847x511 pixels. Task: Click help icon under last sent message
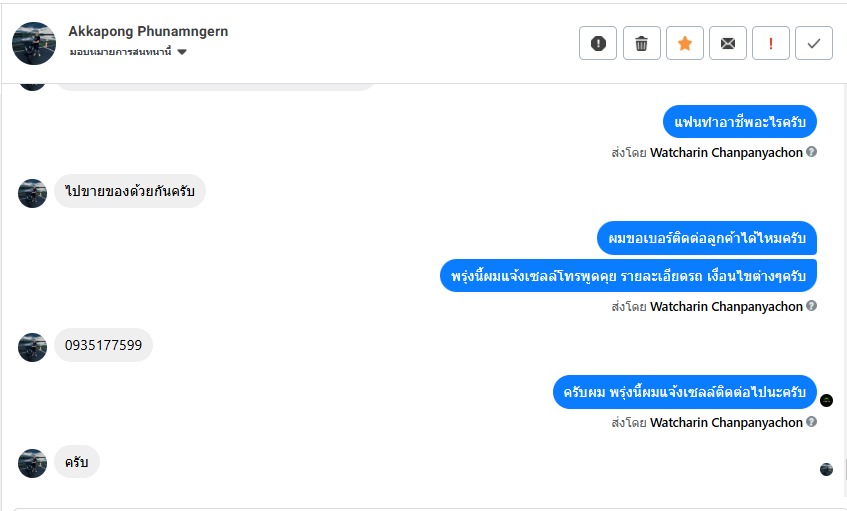point(812,422)
